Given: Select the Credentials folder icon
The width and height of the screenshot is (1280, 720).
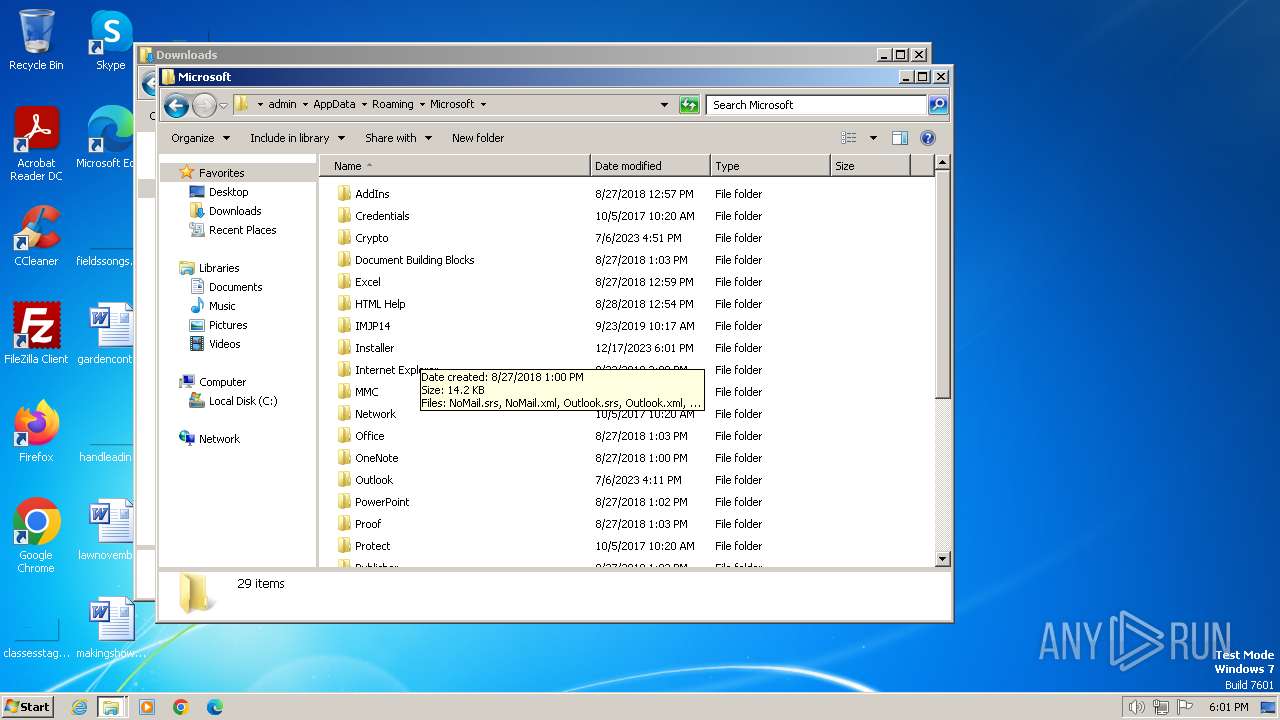Looking at the screenshot, I should click(x=344, y=216).
